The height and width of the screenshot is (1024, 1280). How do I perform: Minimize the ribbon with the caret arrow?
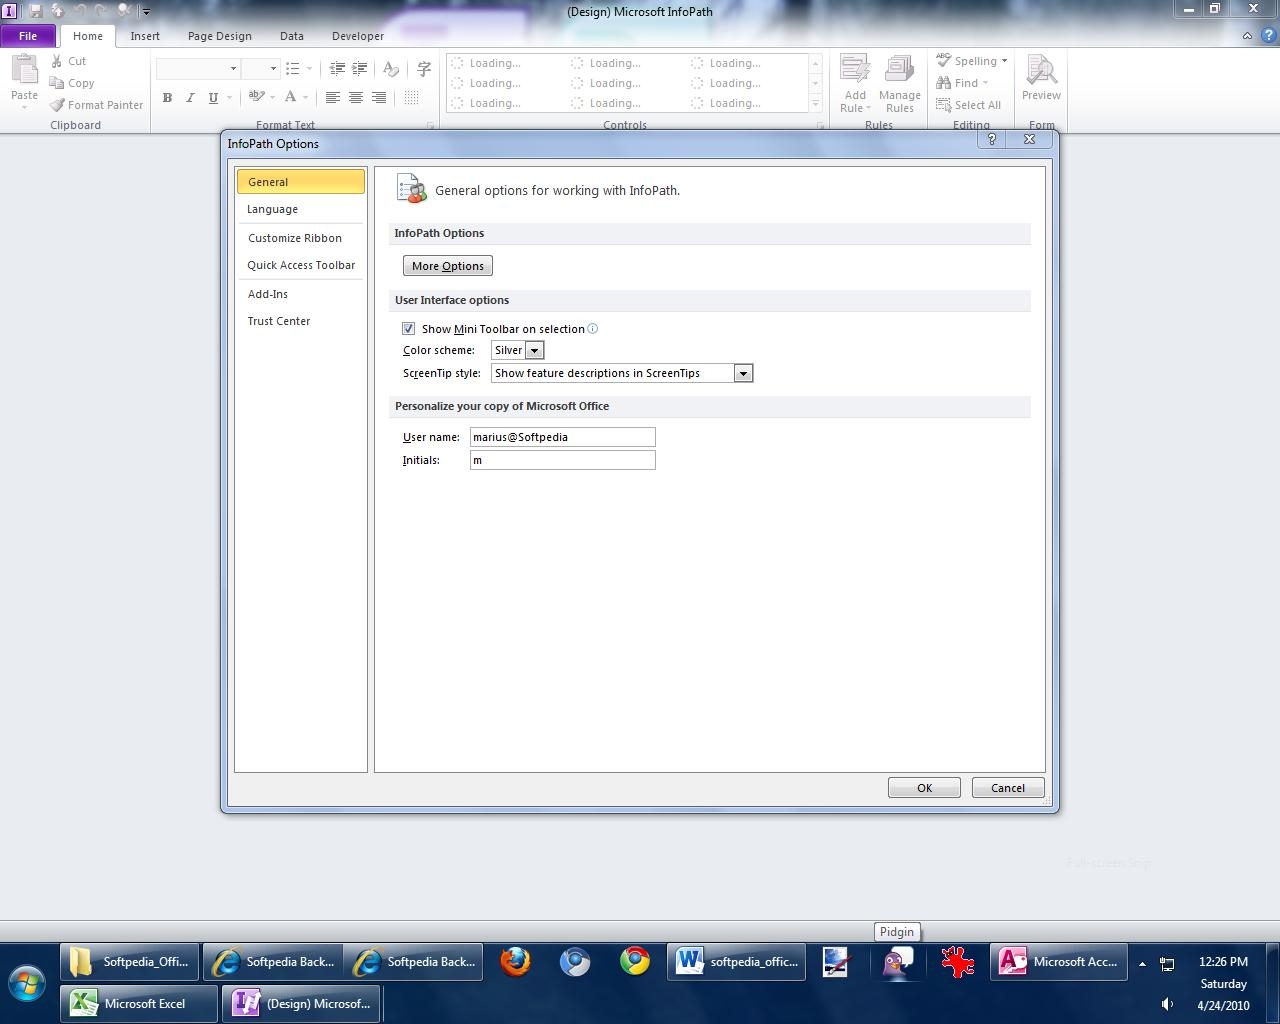pos(1247,36)
